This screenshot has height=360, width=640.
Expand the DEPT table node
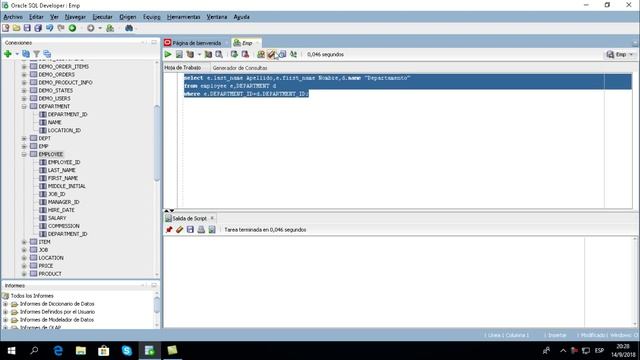pyautogui.click(x=24, y=138)
